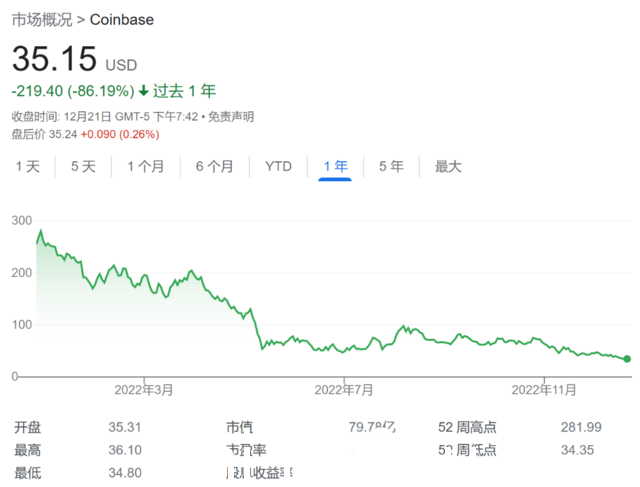
Task: Click the green endpoint dot on chart
Action: point(627,359)
